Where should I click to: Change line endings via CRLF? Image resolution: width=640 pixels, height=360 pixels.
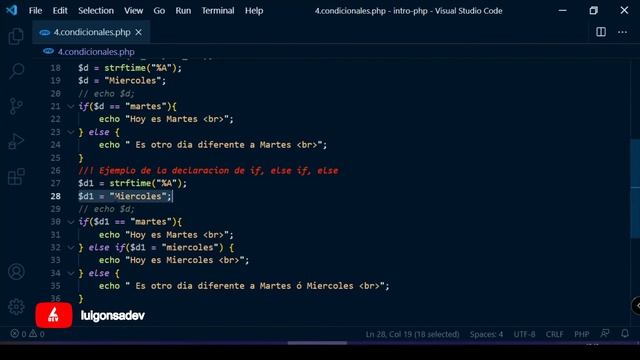[x=554, y=334]
